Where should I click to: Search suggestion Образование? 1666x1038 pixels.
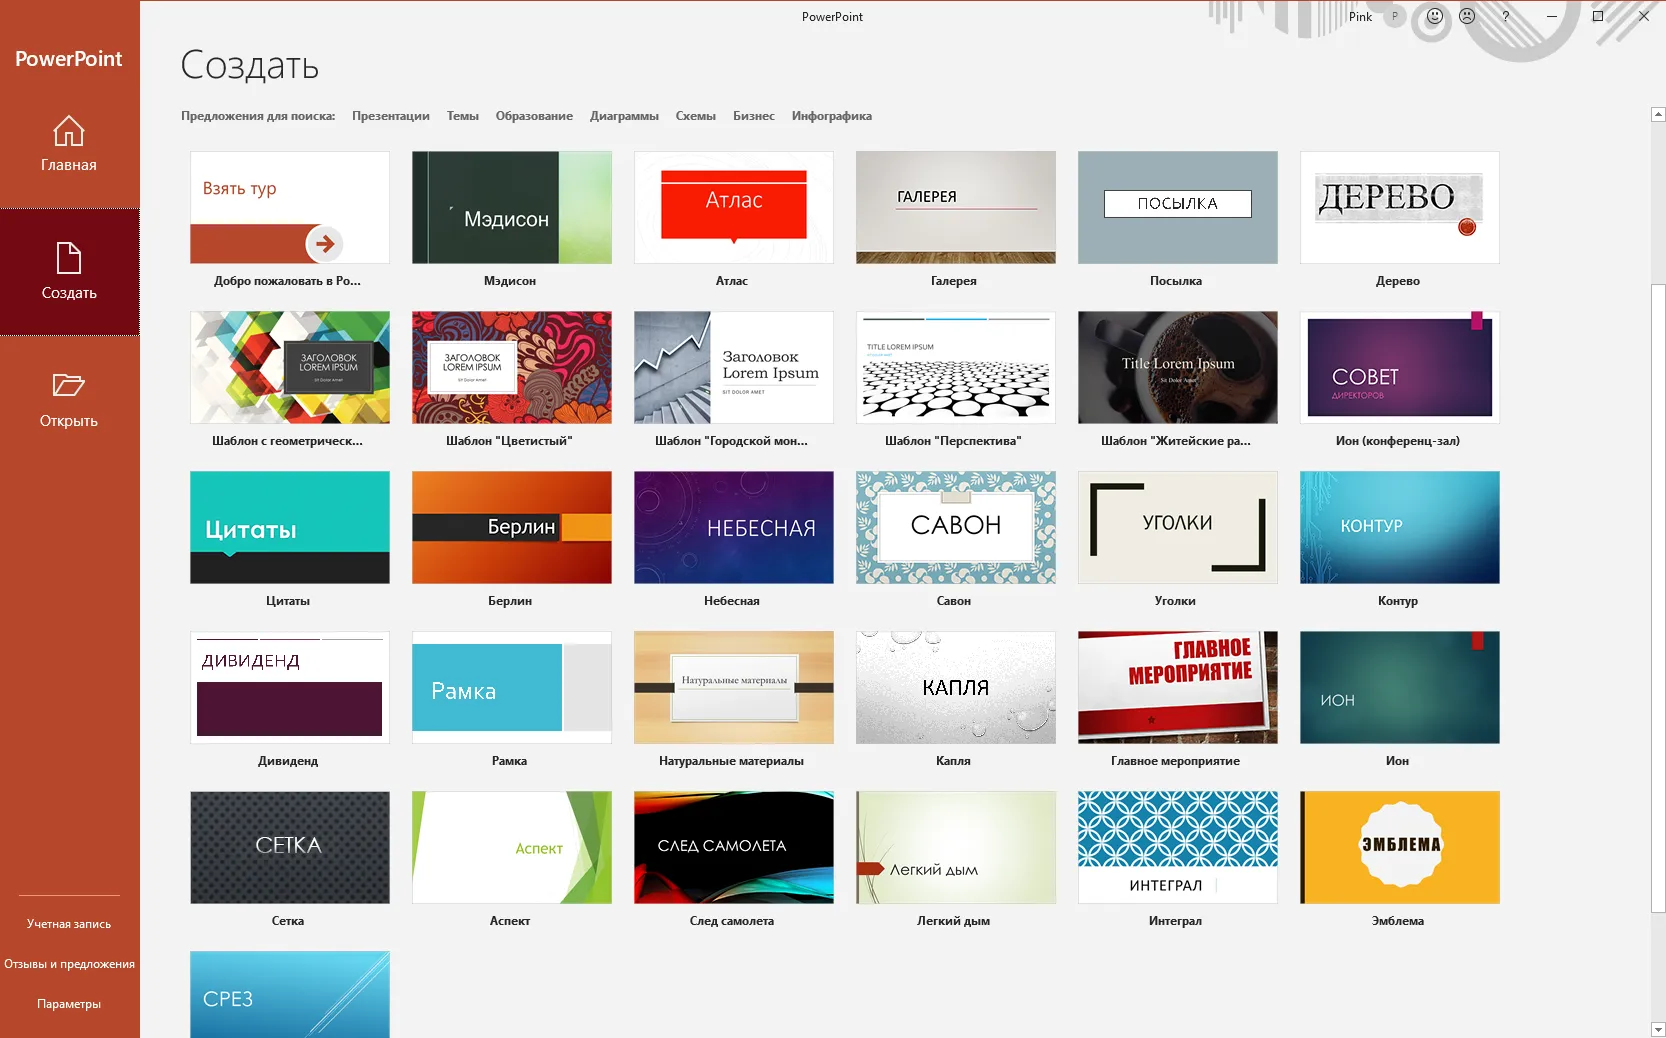[x=534, y=116]
